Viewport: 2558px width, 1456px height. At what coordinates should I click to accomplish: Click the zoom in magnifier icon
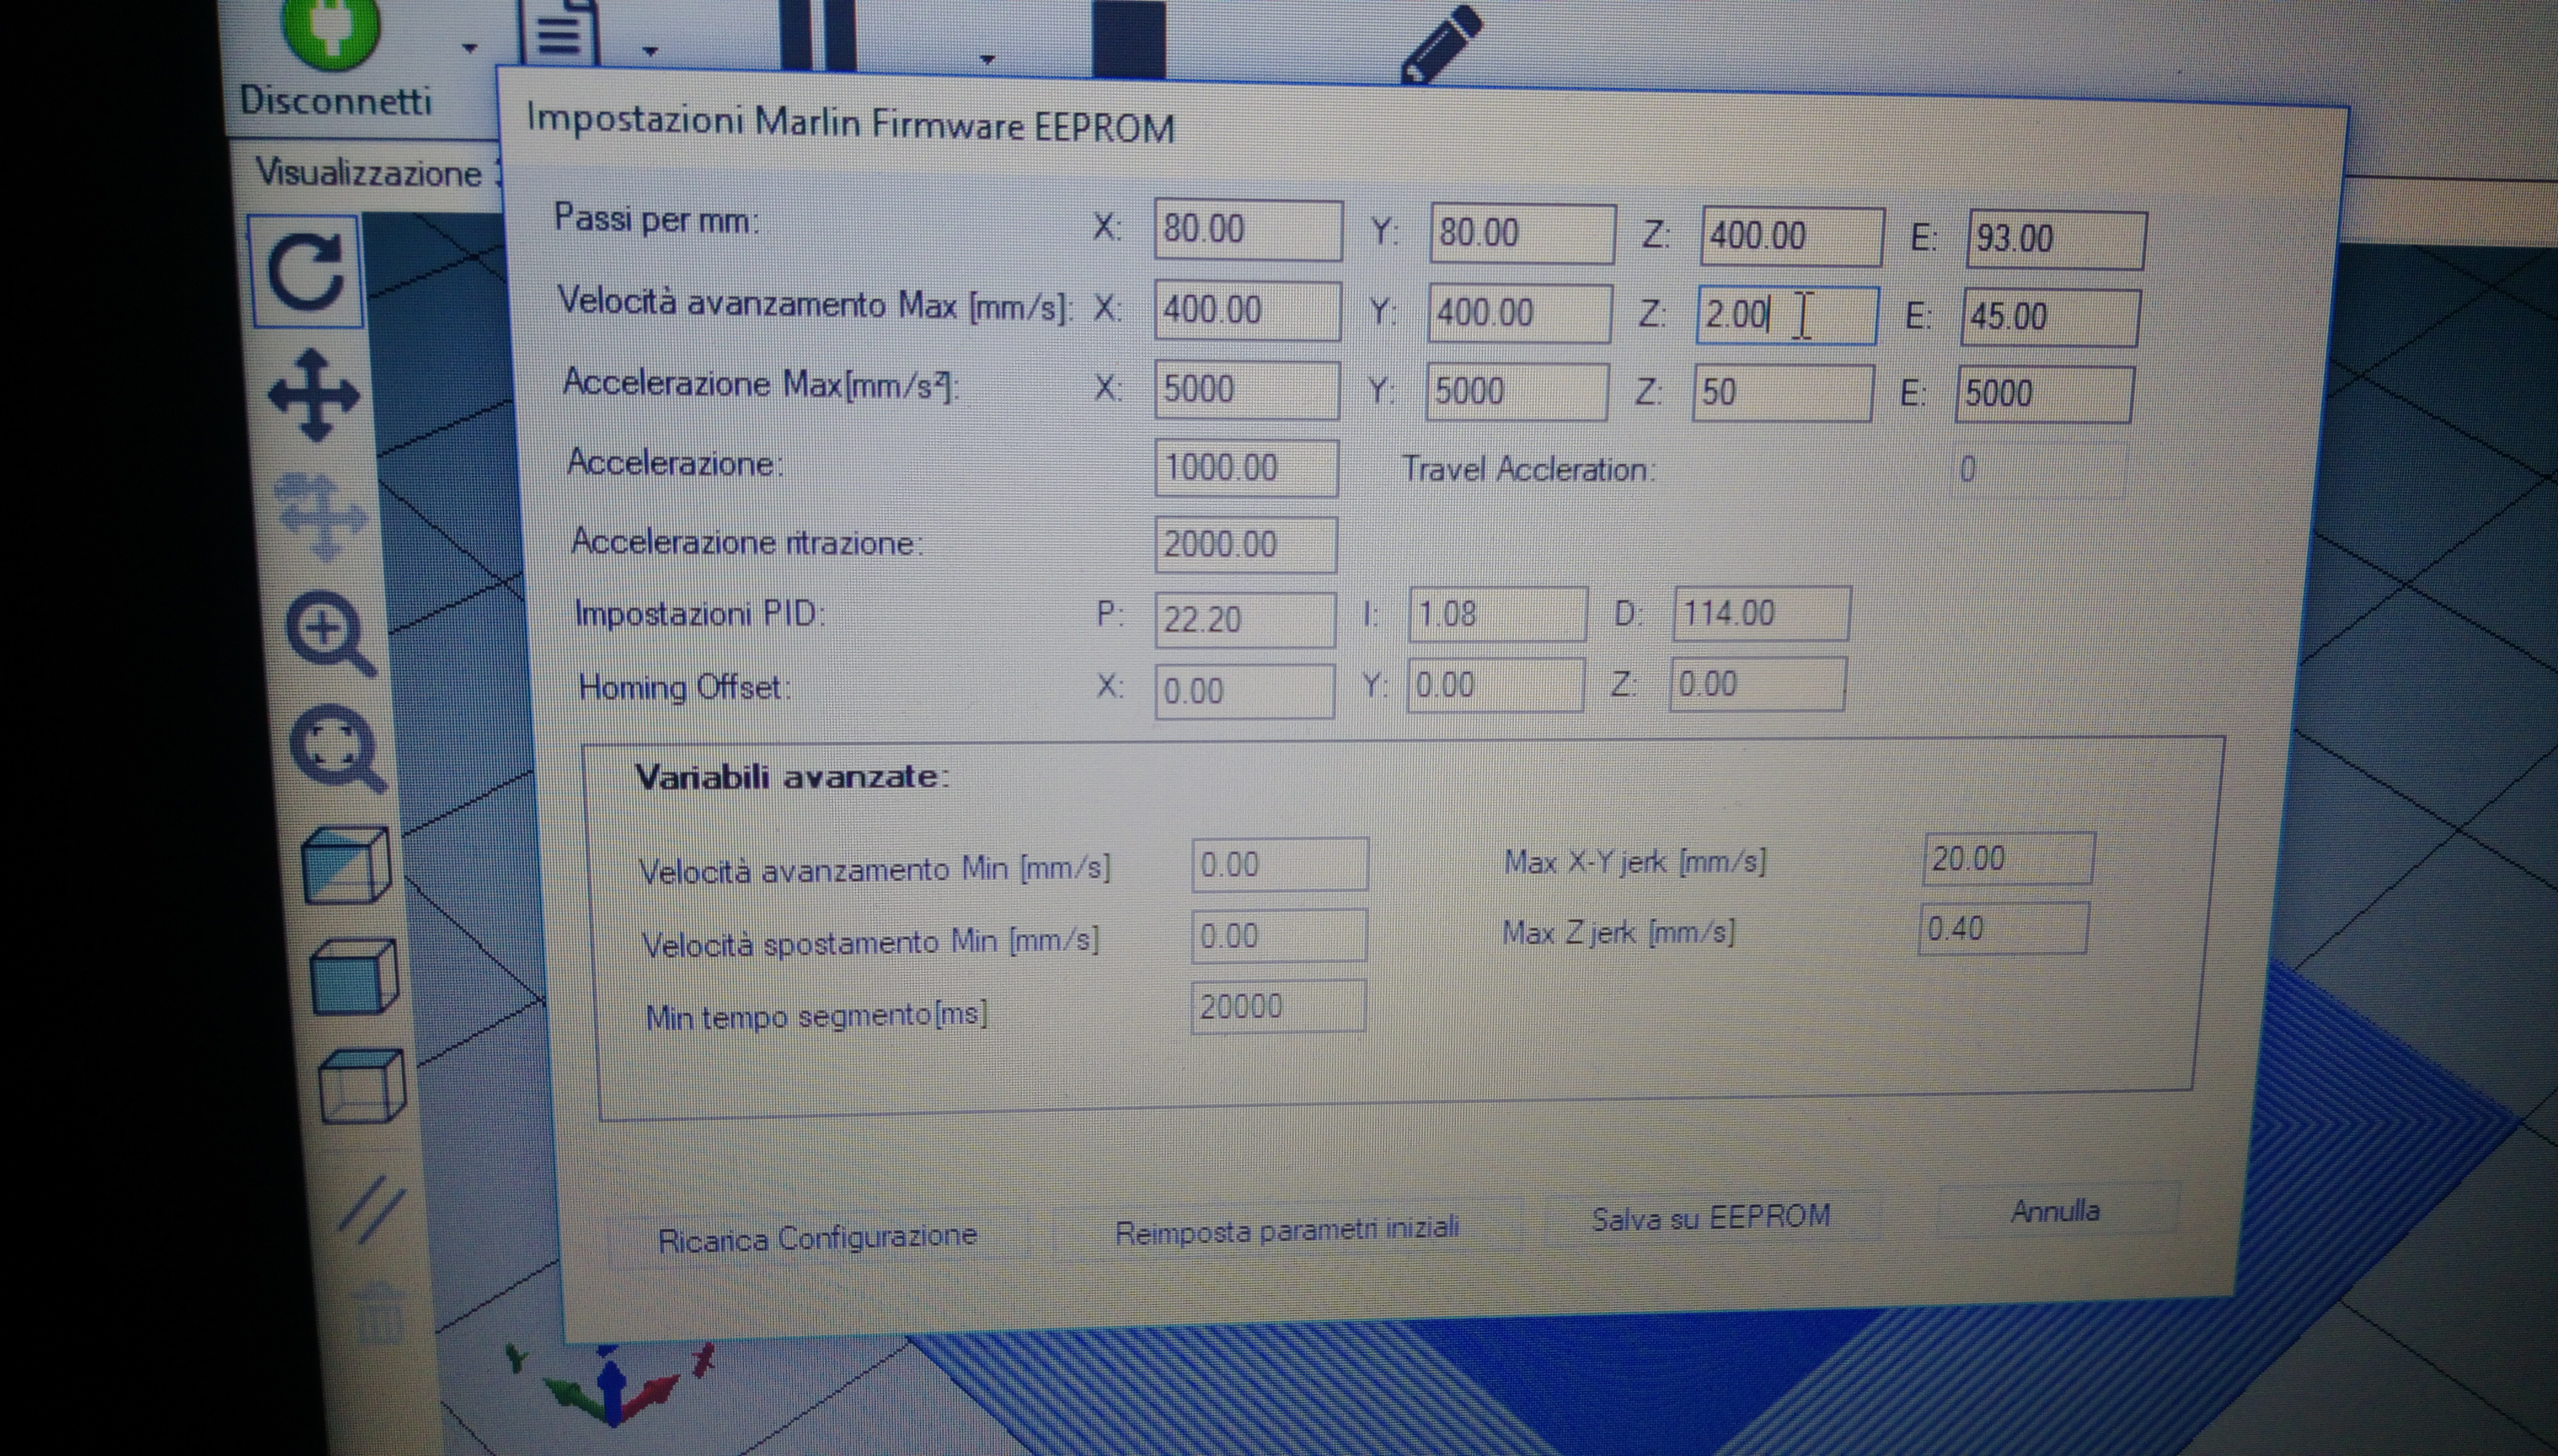pos(332,636)
